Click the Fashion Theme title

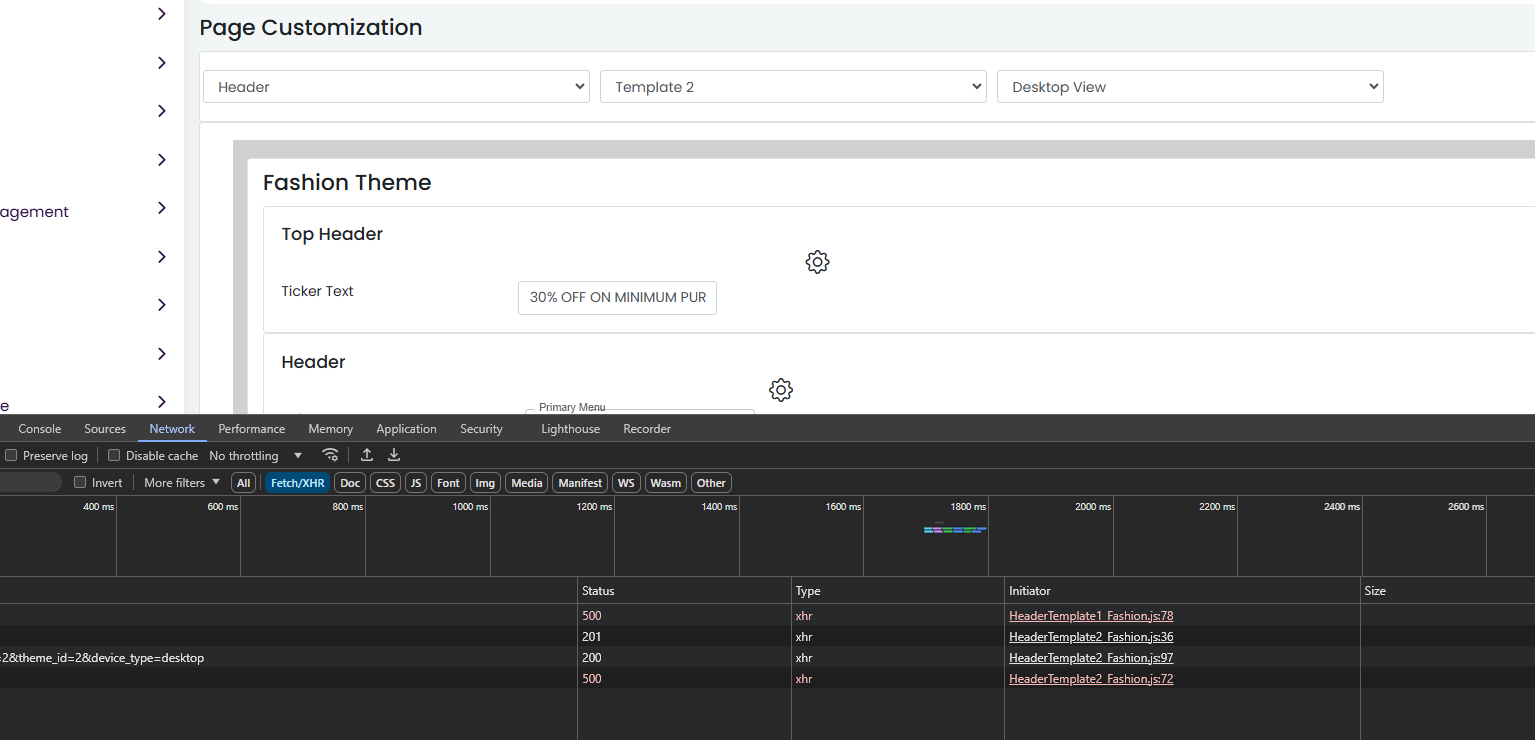(x=347, y=183)
